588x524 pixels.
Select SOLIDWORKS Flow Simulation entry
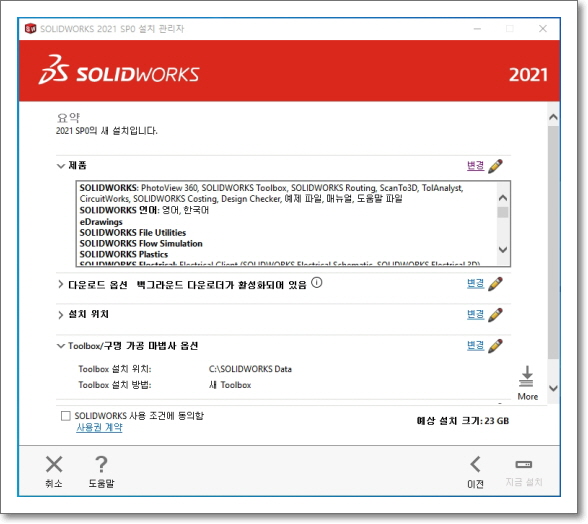tap(141, 243)
